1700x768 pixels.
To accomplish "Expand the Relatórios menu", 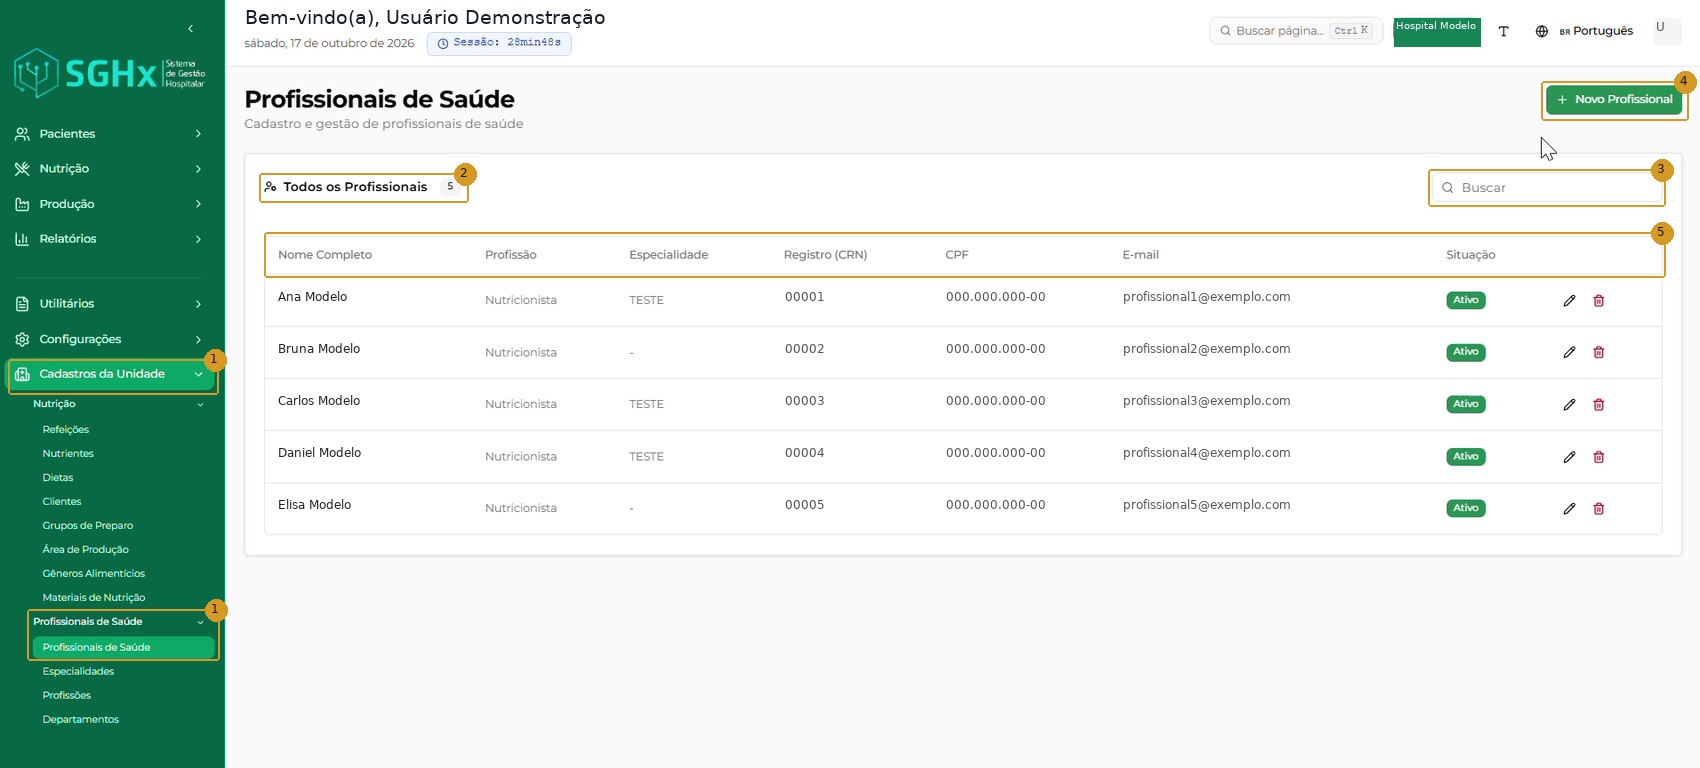I will pos(109,239).
